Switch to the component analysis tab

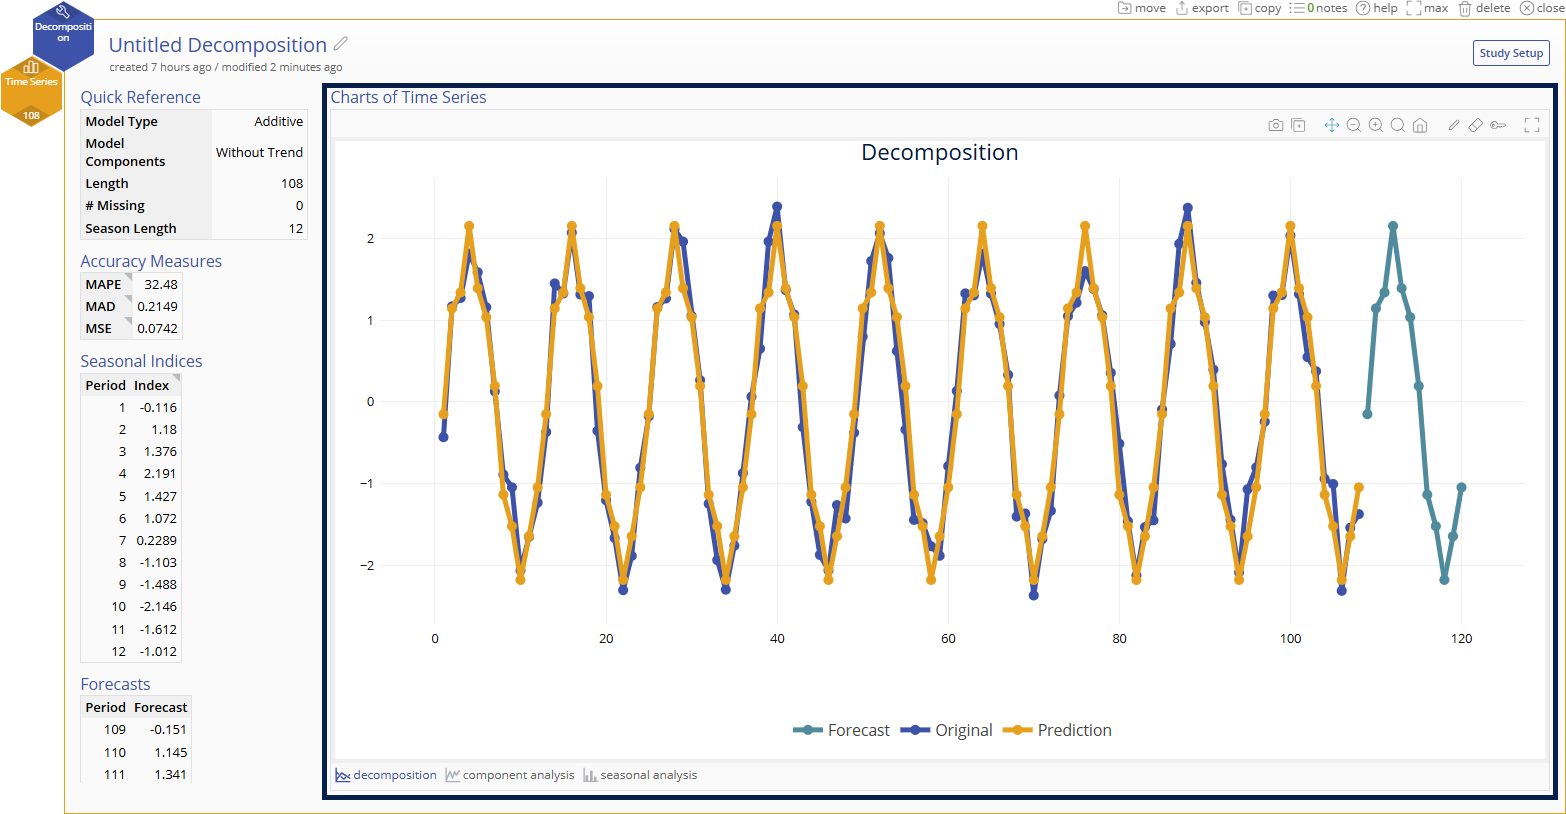click(510, 775)
